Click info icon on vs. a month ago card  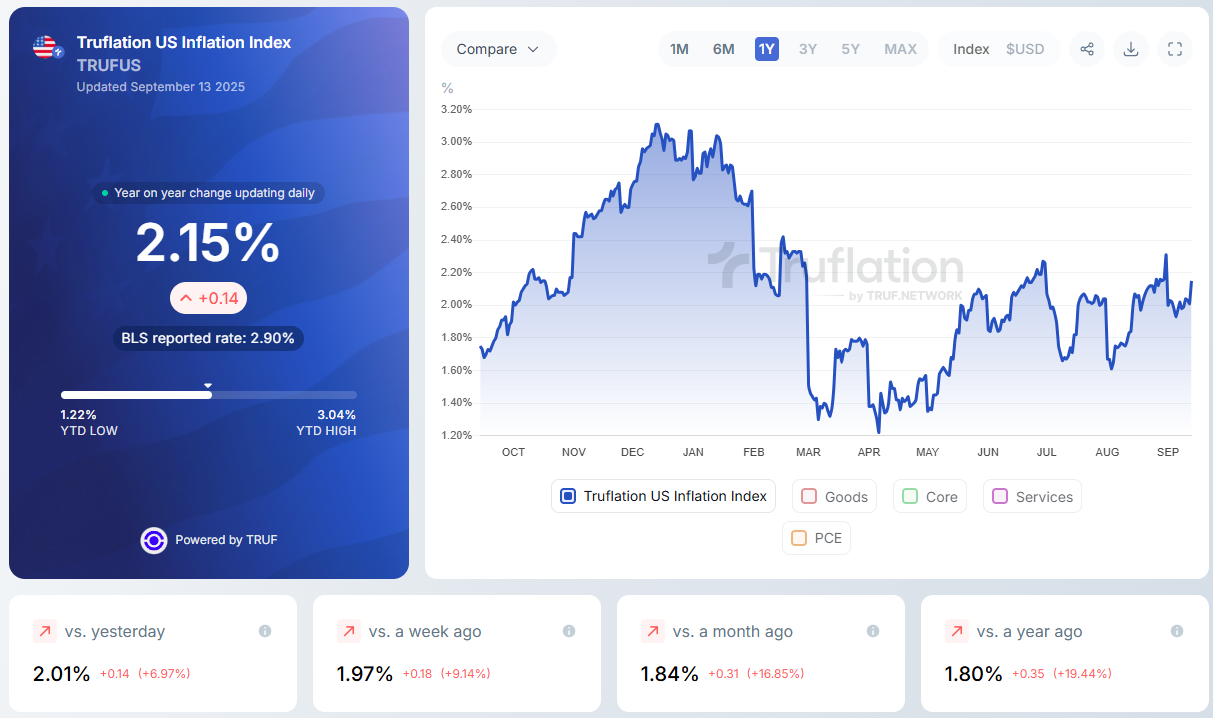pyautogui.click(x=873, y=631)
